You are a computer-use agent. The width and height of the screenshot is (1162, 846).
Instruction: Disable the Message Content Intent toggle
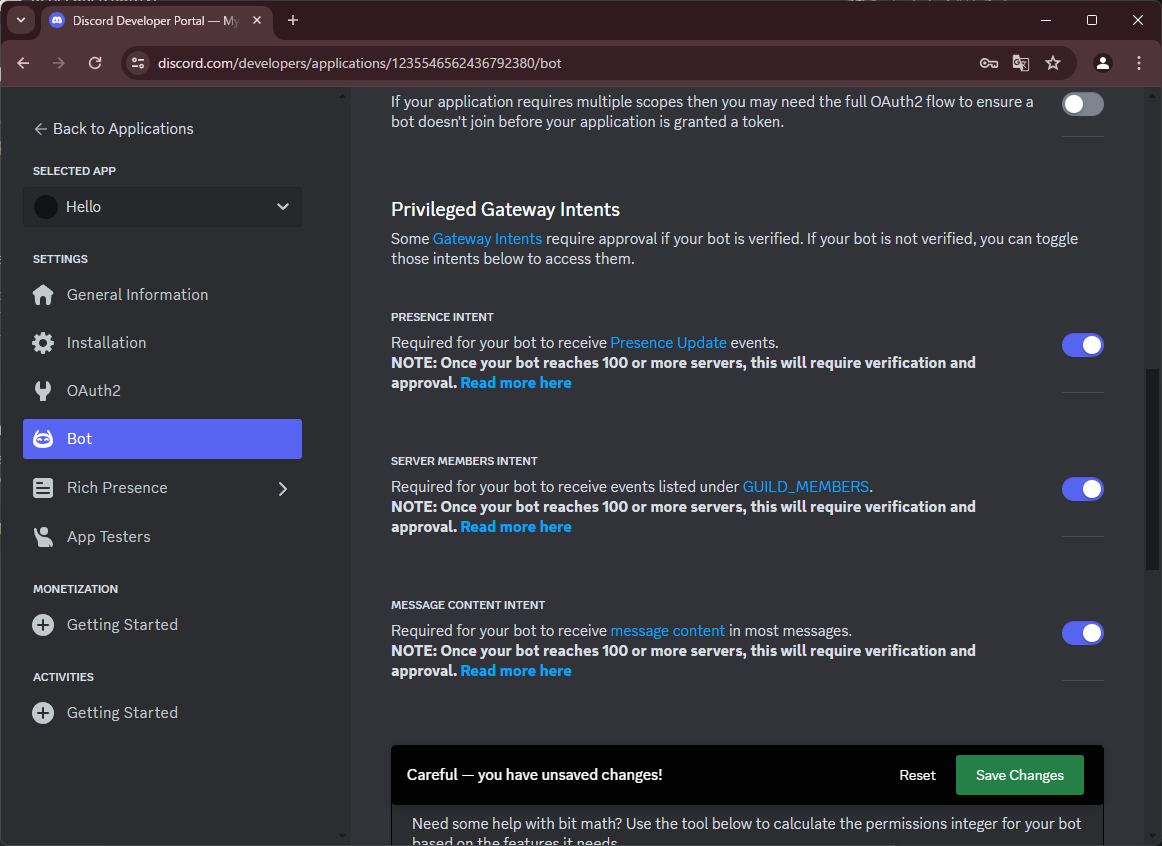1083,633
